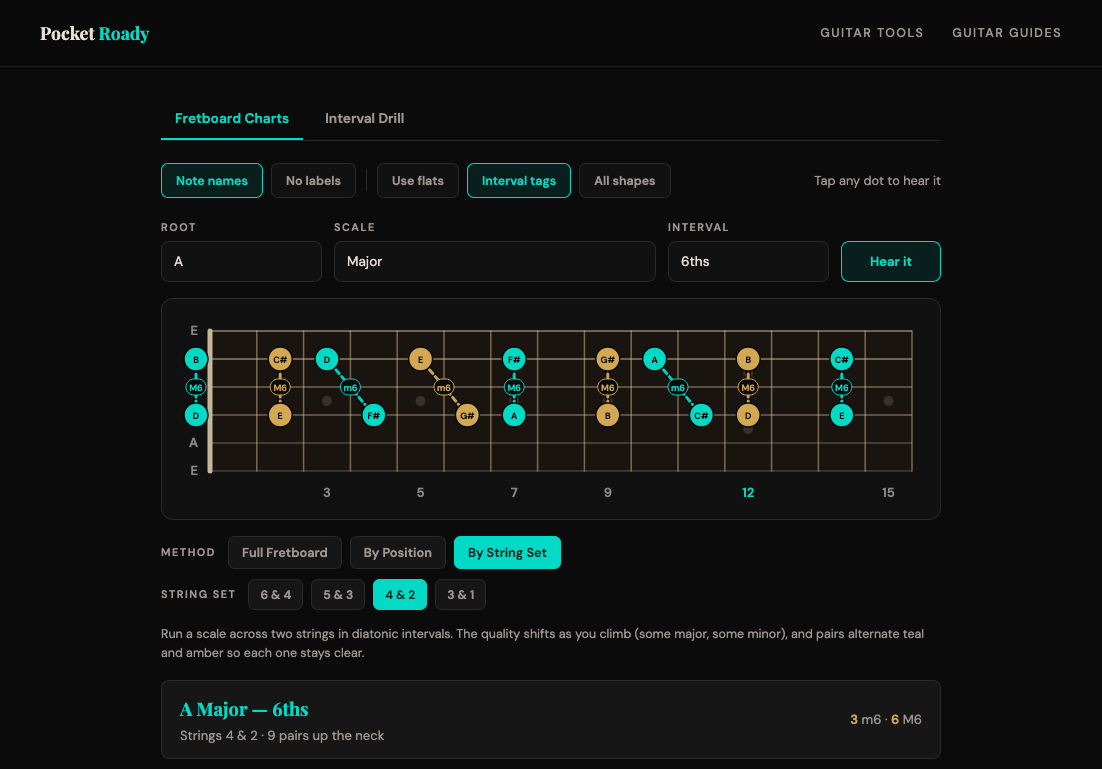1102x769 pixels.
Task: Tap the amber E dot at fret 2
Action: [280, 415]
